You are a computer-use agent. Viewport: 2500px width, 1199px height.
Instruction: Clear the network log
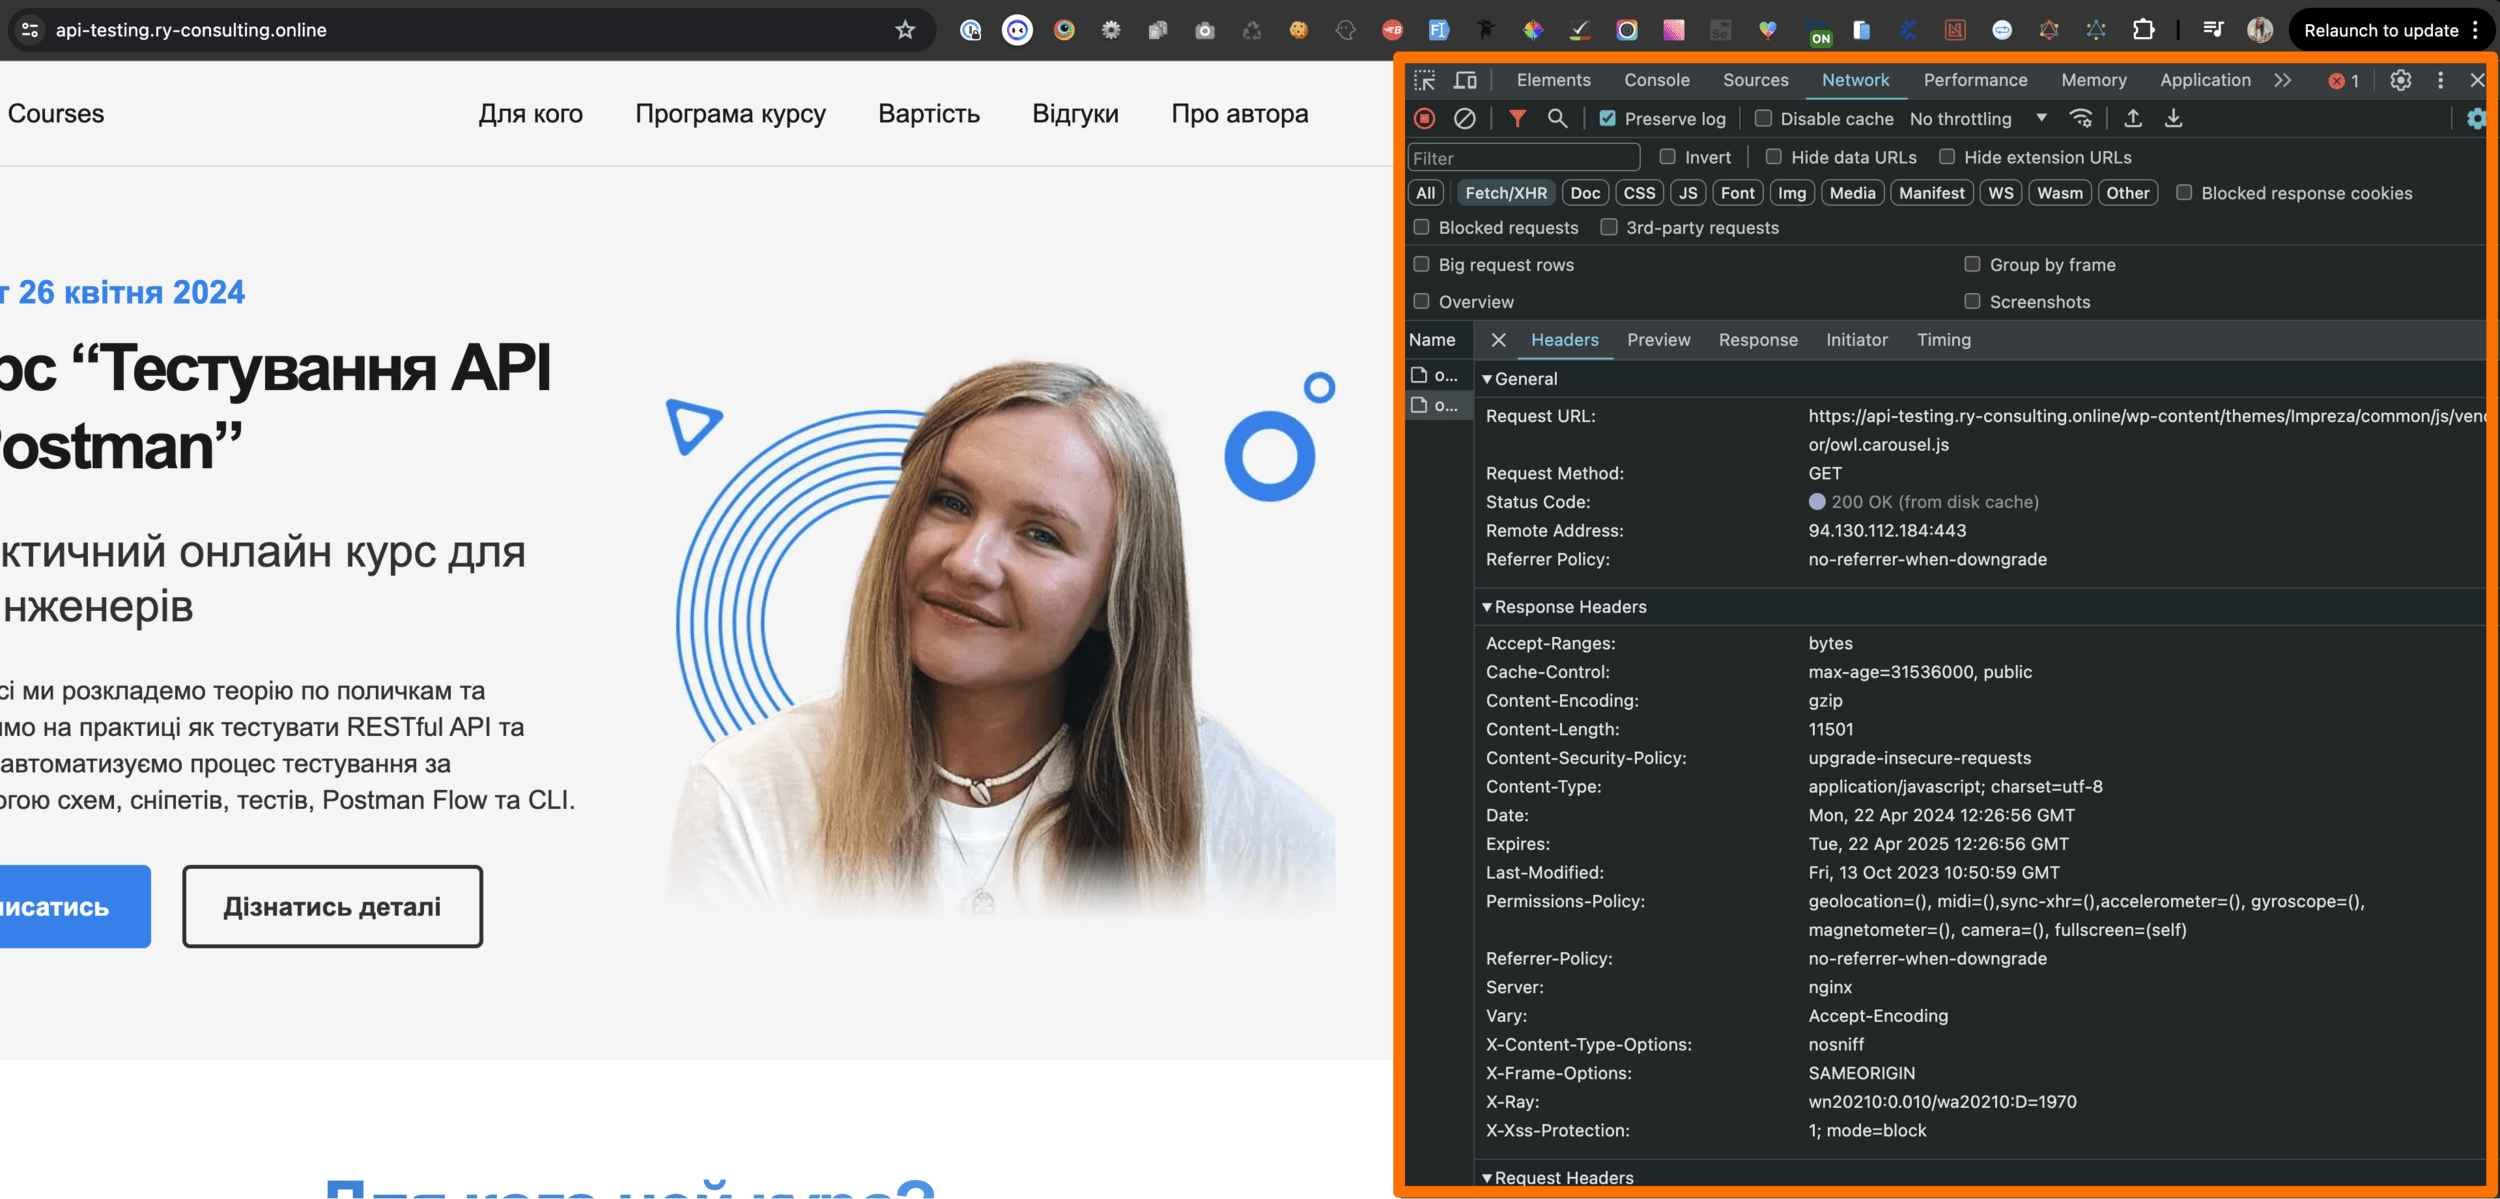pyautogui.click(x=1464, y=119)
